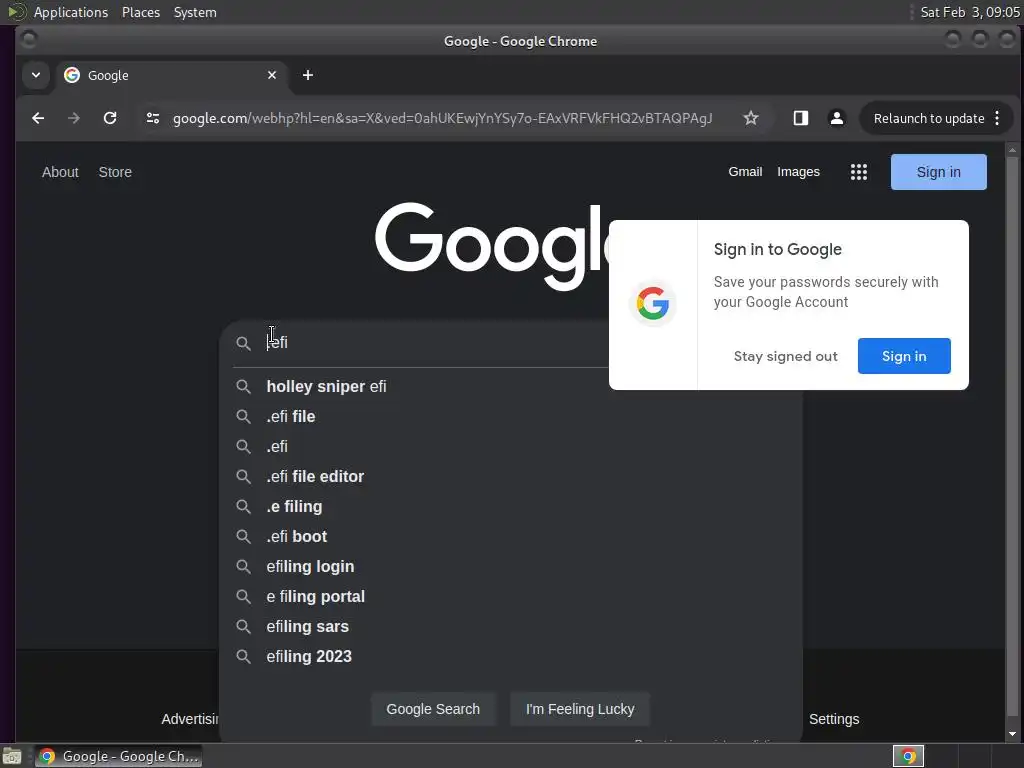Choose suggestion 'efiling sars'
This screenshot has height=768, width=1024.
(x=511, y=627)
